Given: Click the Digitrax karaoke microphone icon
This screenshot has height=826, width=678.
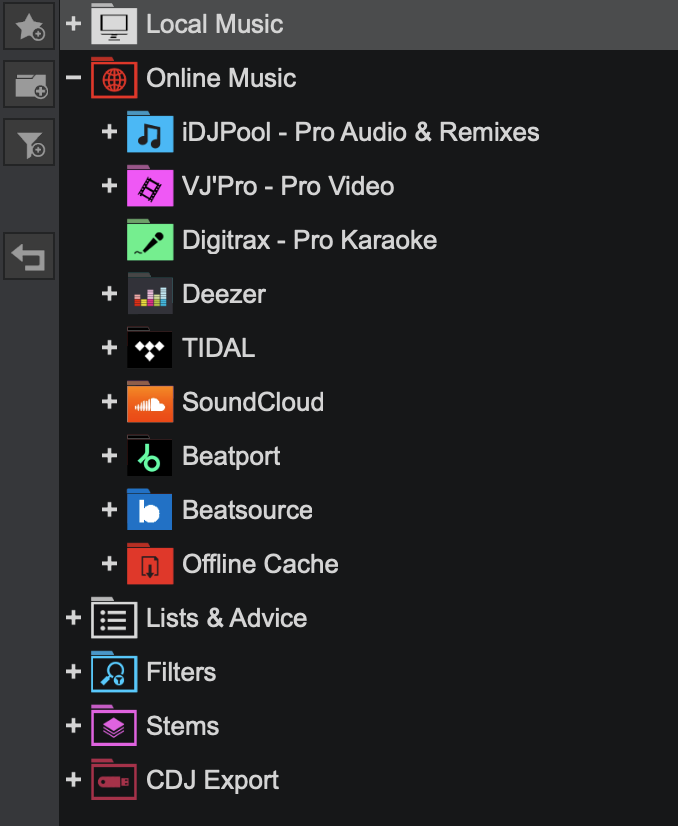Looking at the screenshot, I should tap(150, 241).
